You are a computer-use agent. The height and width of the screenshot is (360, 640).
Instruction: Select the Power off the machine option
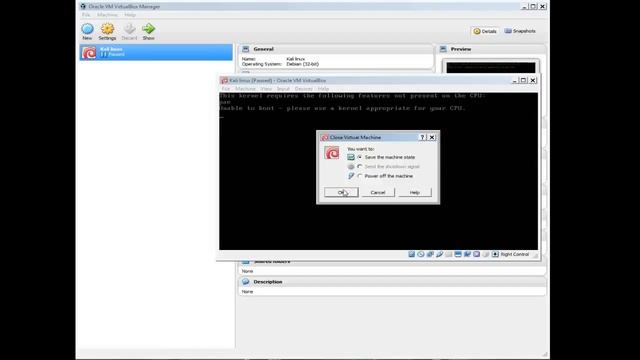(385, 176)
